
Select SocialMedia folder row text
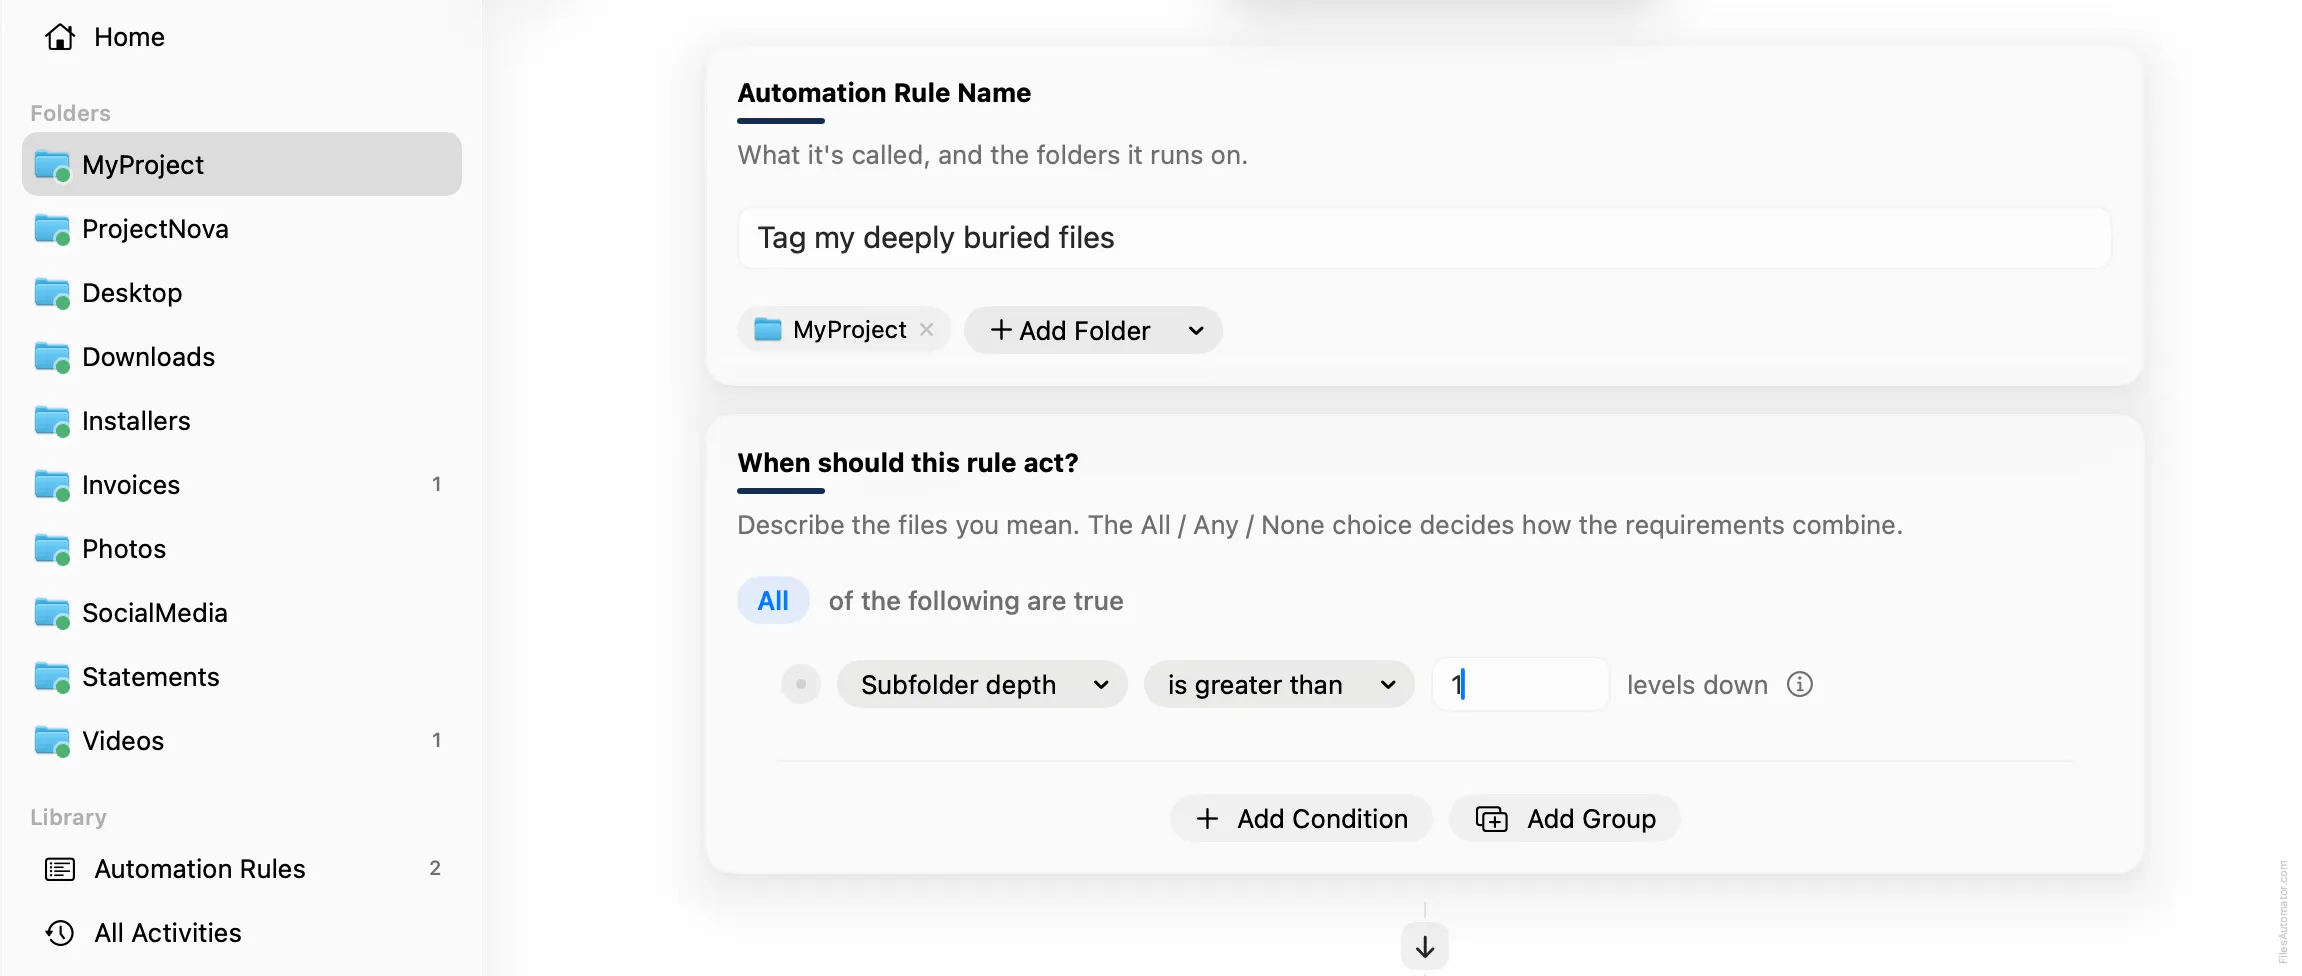[x=155, y=613]
